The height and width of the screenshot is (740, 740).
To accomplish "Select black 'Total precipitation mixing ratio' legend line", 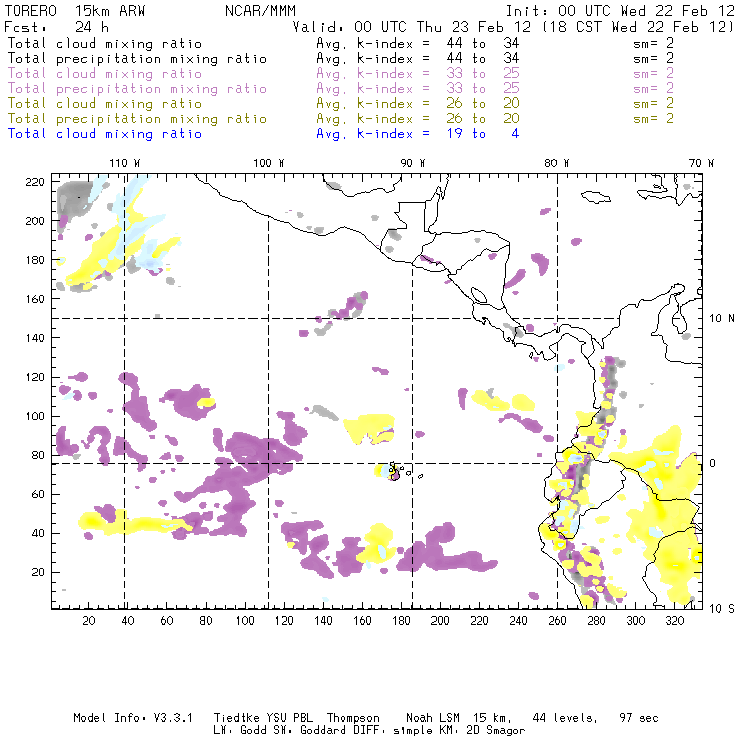I will pyautogui.click(x=137, y=59).
